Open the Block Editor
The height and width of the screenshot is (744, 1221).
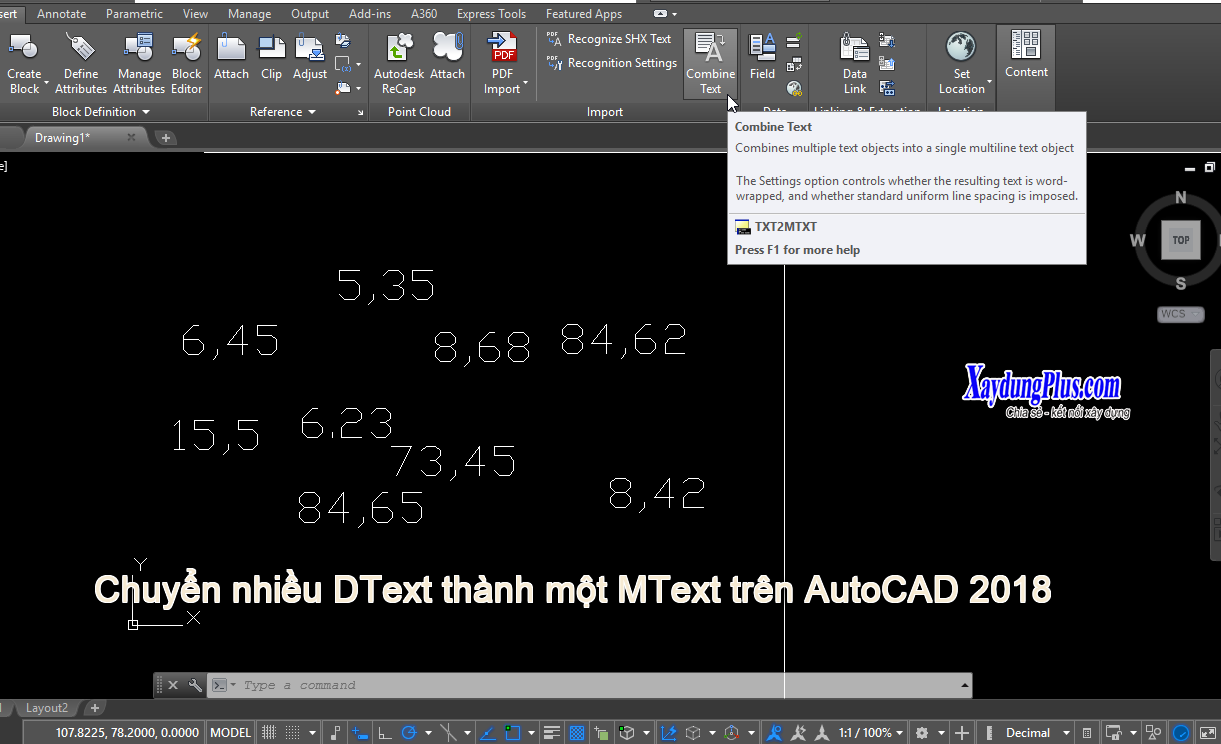[x=186, y=62]
